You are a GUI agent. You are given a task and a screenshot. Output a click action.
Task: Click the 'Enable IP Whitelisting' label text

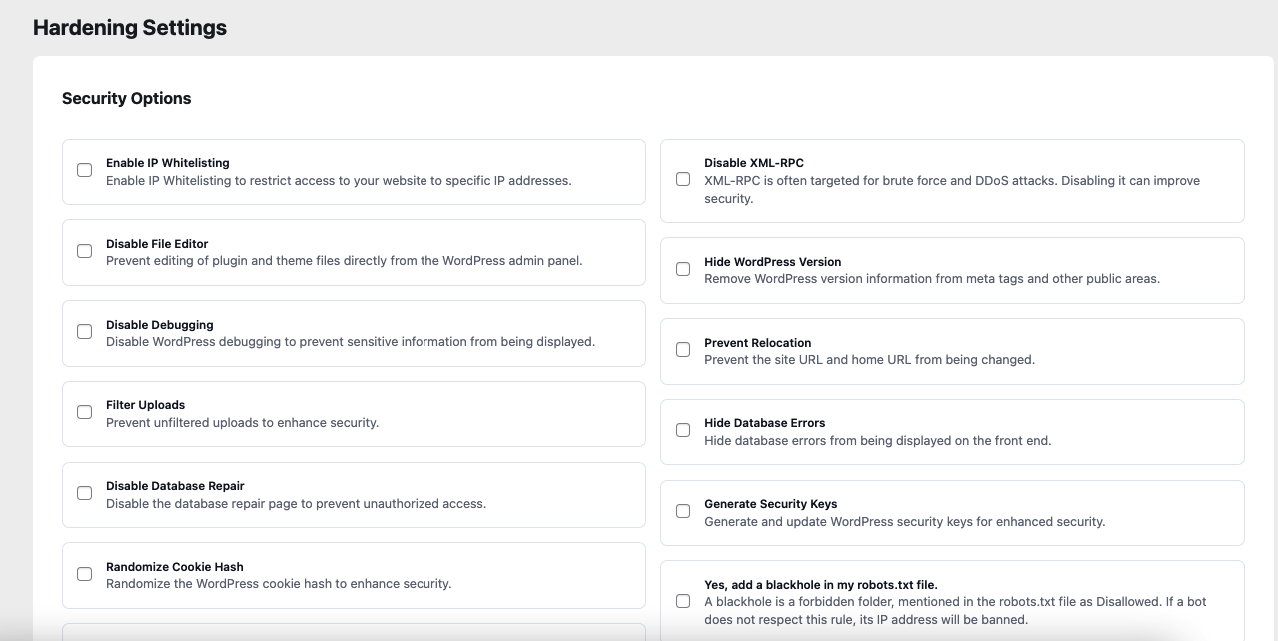167,163
